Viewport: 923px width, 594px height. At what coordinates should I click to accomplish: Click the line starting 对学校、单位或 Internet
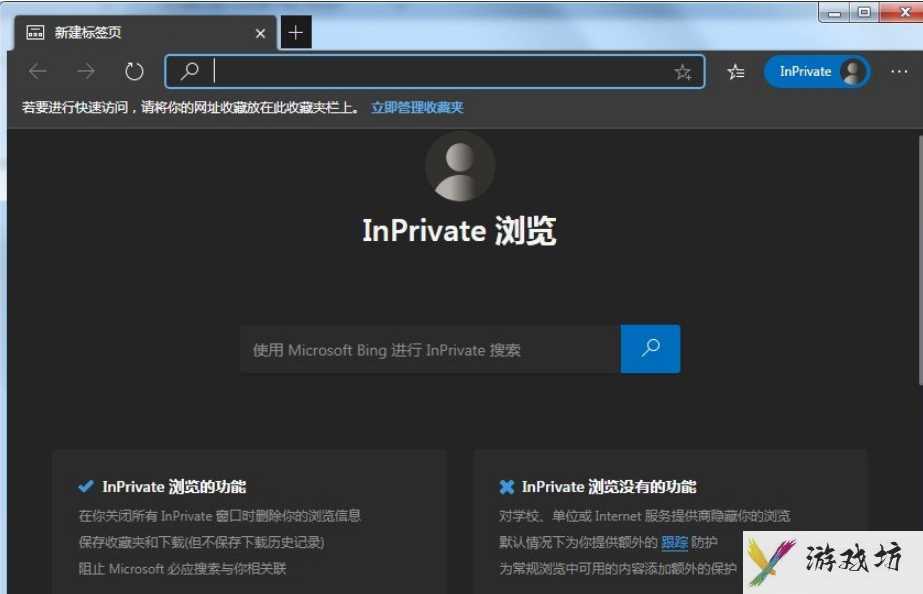[645, 516]
